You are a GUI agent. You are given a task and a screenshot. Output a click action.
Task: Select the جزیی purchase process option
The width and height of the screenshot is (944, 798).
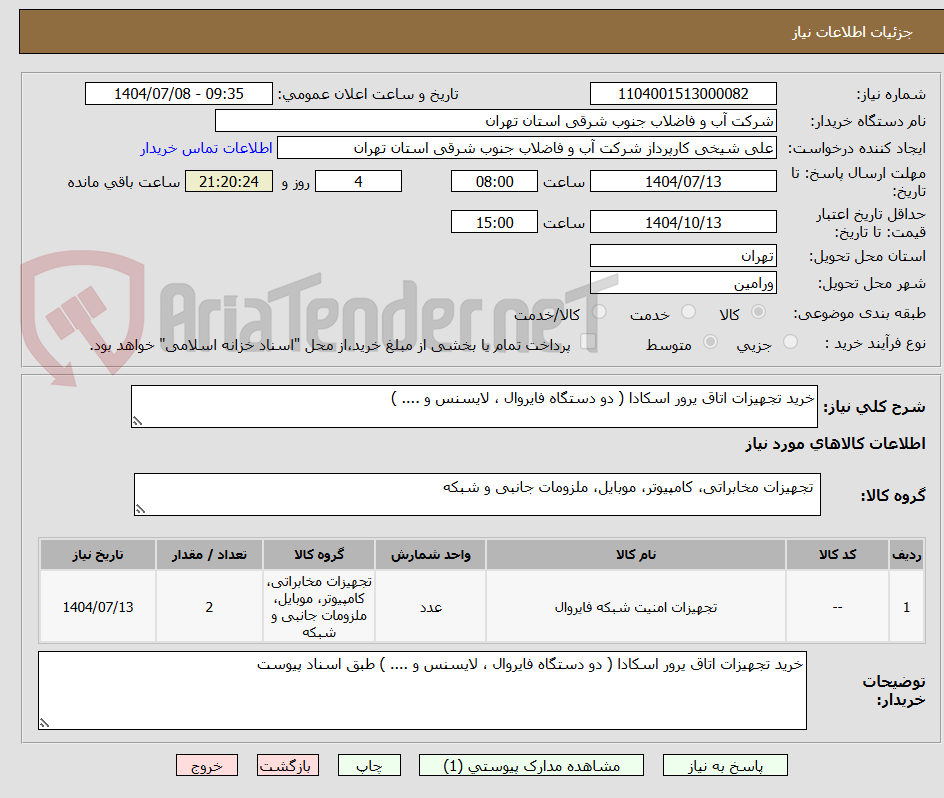point(790,342)
